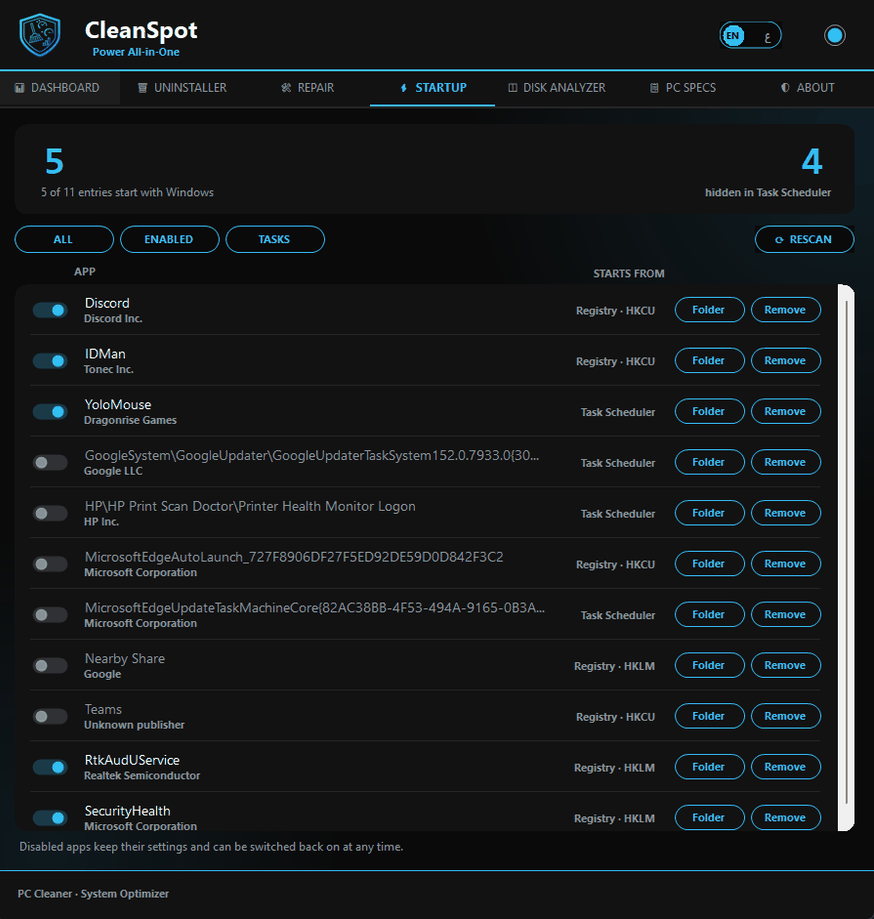The height and width of the screenshot is (919, 874).
Task: Enable GoogleUpdater task toggle
Action: [50, 462]
